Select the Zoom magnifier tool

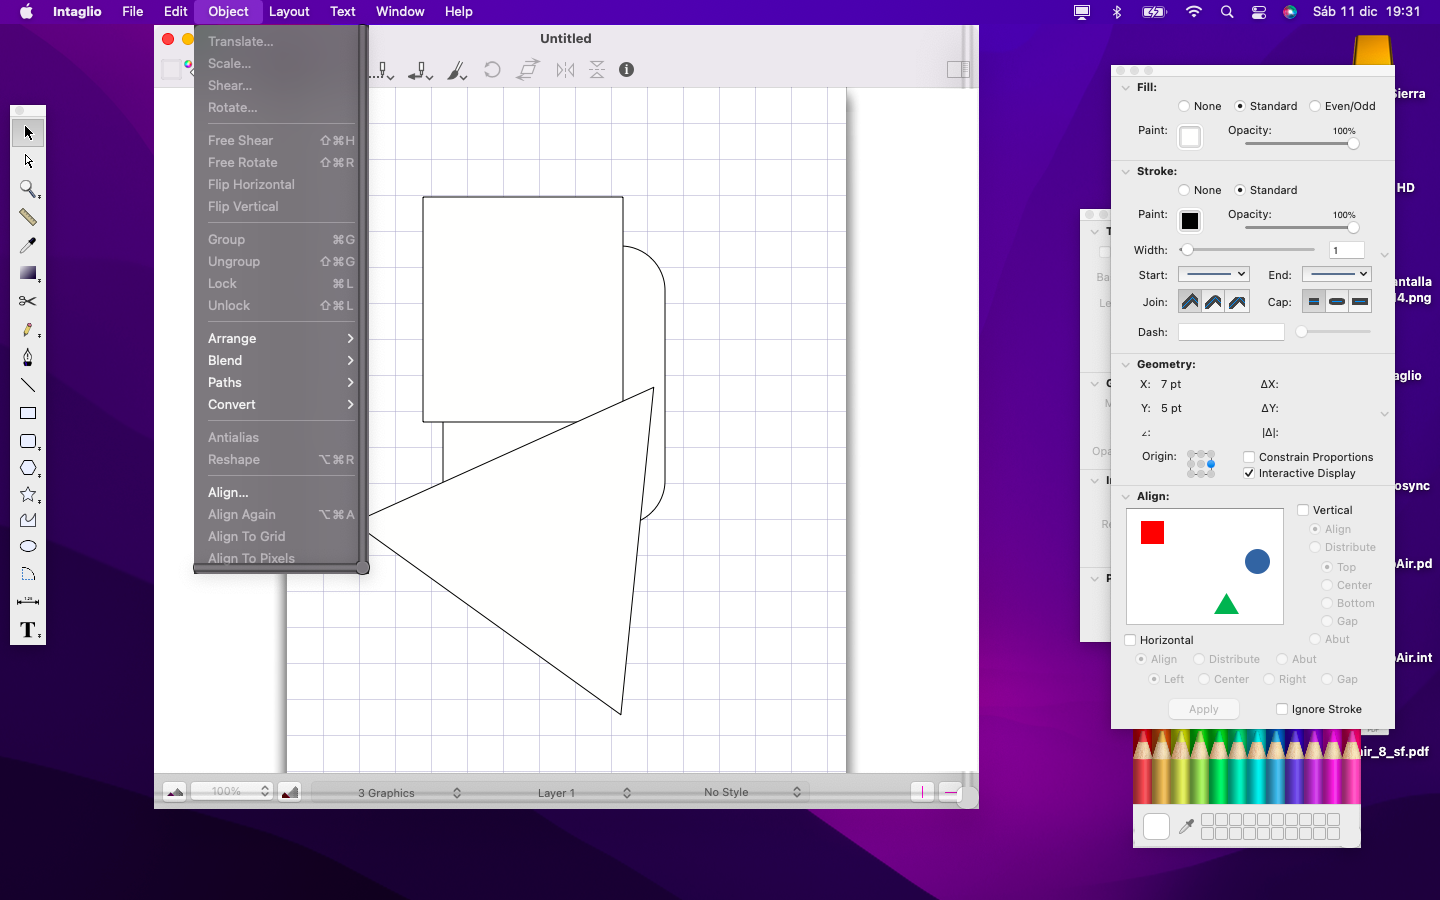click(x=28, y=189)
